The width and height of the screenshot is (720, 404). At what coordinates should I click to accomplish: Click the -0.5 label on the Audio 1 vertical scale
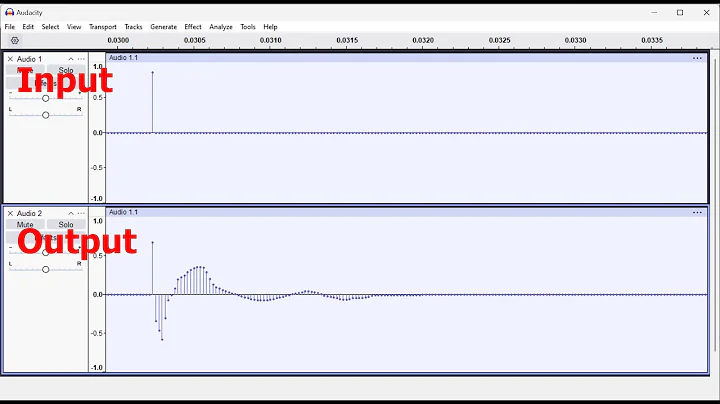(97, 168)
